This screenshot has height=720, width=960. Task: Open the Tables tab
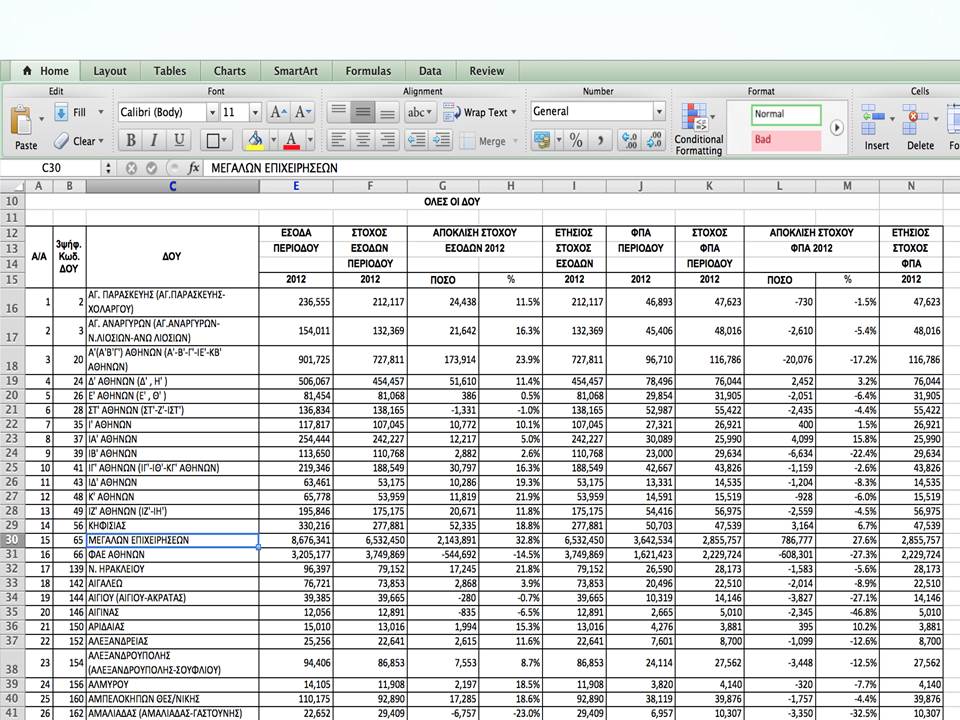(170, 71)
